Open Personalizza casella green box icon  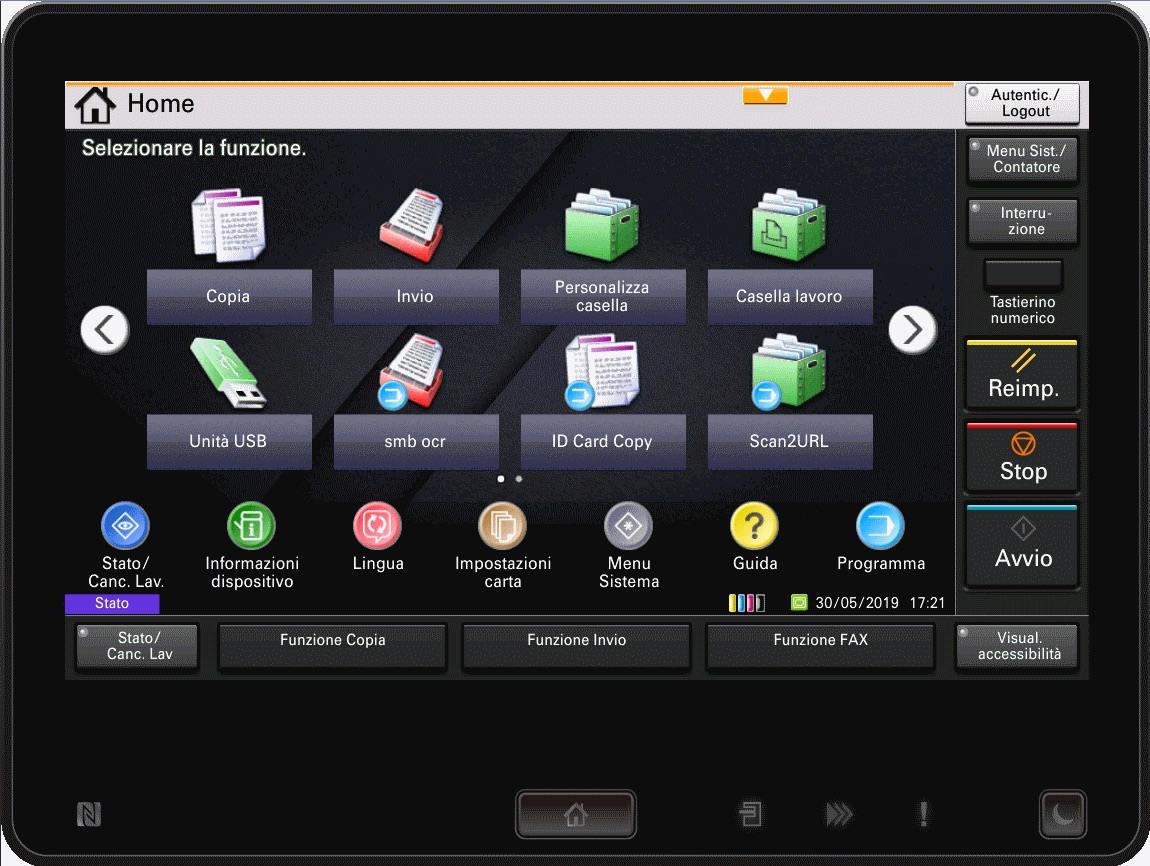(601, 226)
